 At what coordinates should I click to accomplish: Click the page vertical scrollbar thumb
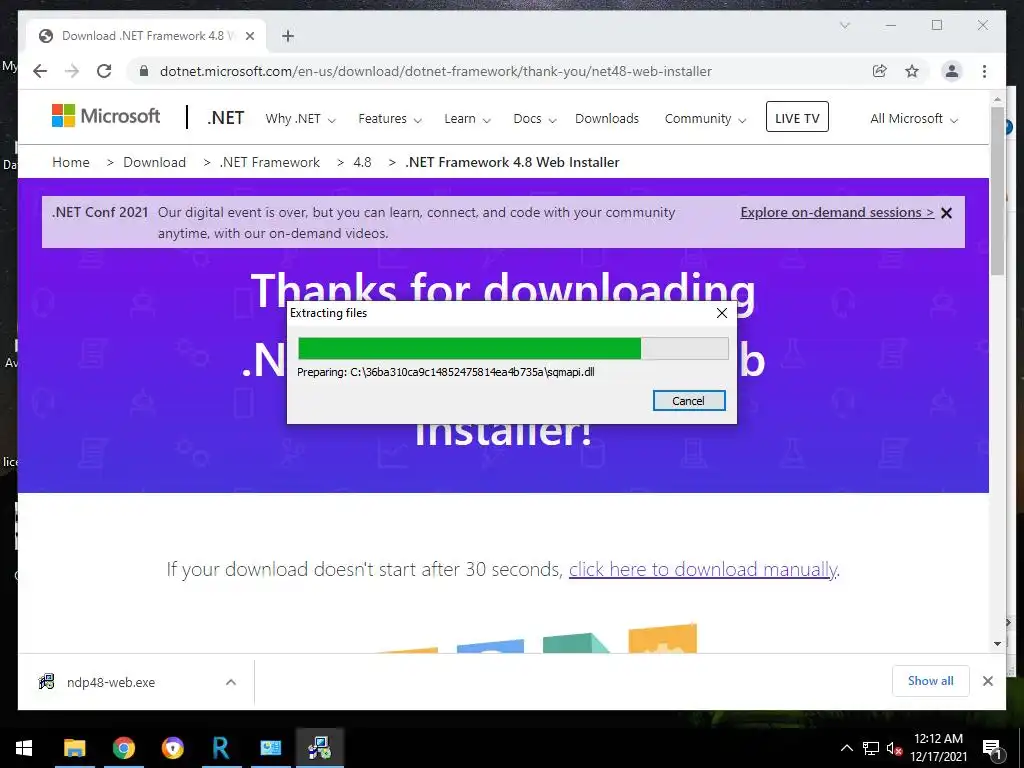(997, 191)
